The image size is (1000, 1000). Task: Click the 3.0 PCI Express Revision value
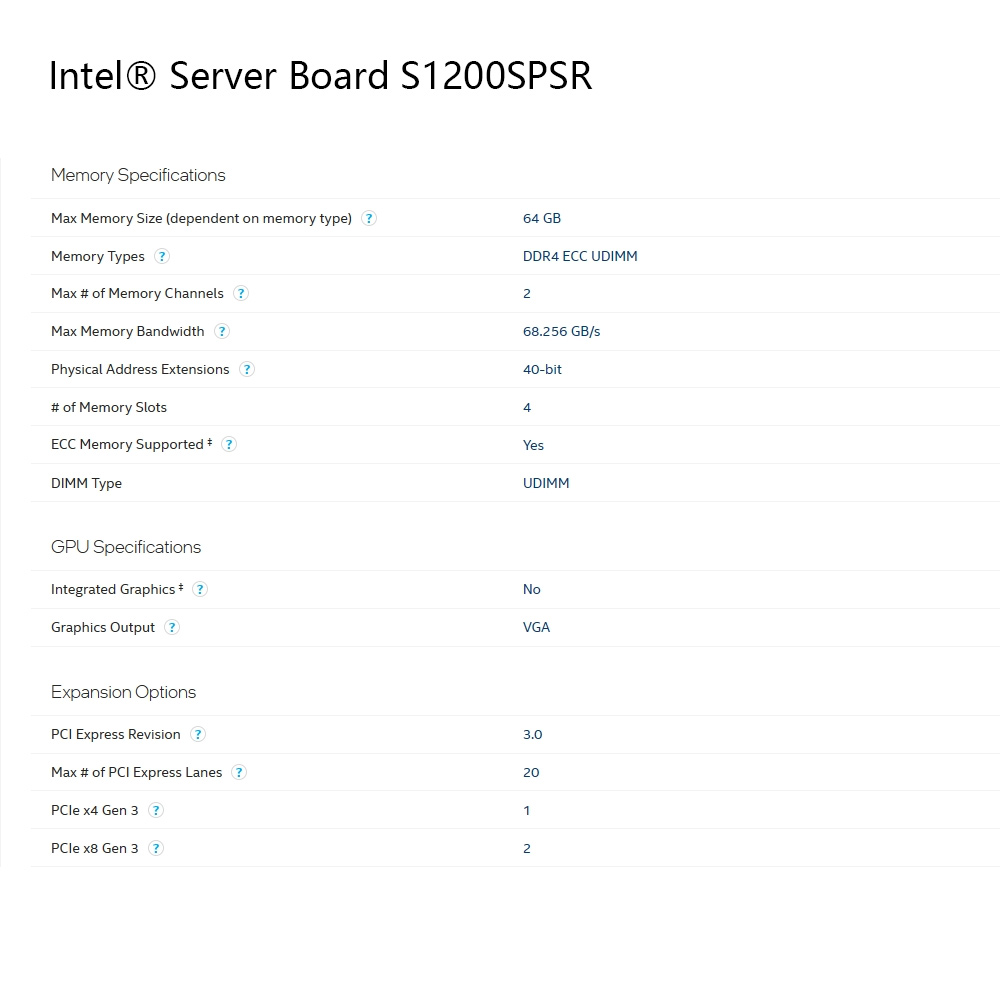533,734
